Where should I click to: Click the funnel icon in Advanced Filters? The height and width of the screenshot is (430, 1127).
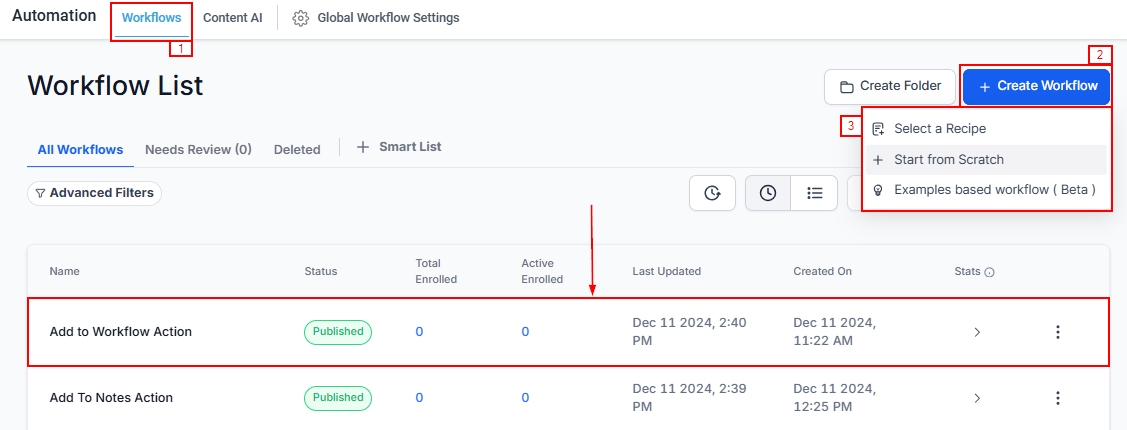click(x=40, y=193)
